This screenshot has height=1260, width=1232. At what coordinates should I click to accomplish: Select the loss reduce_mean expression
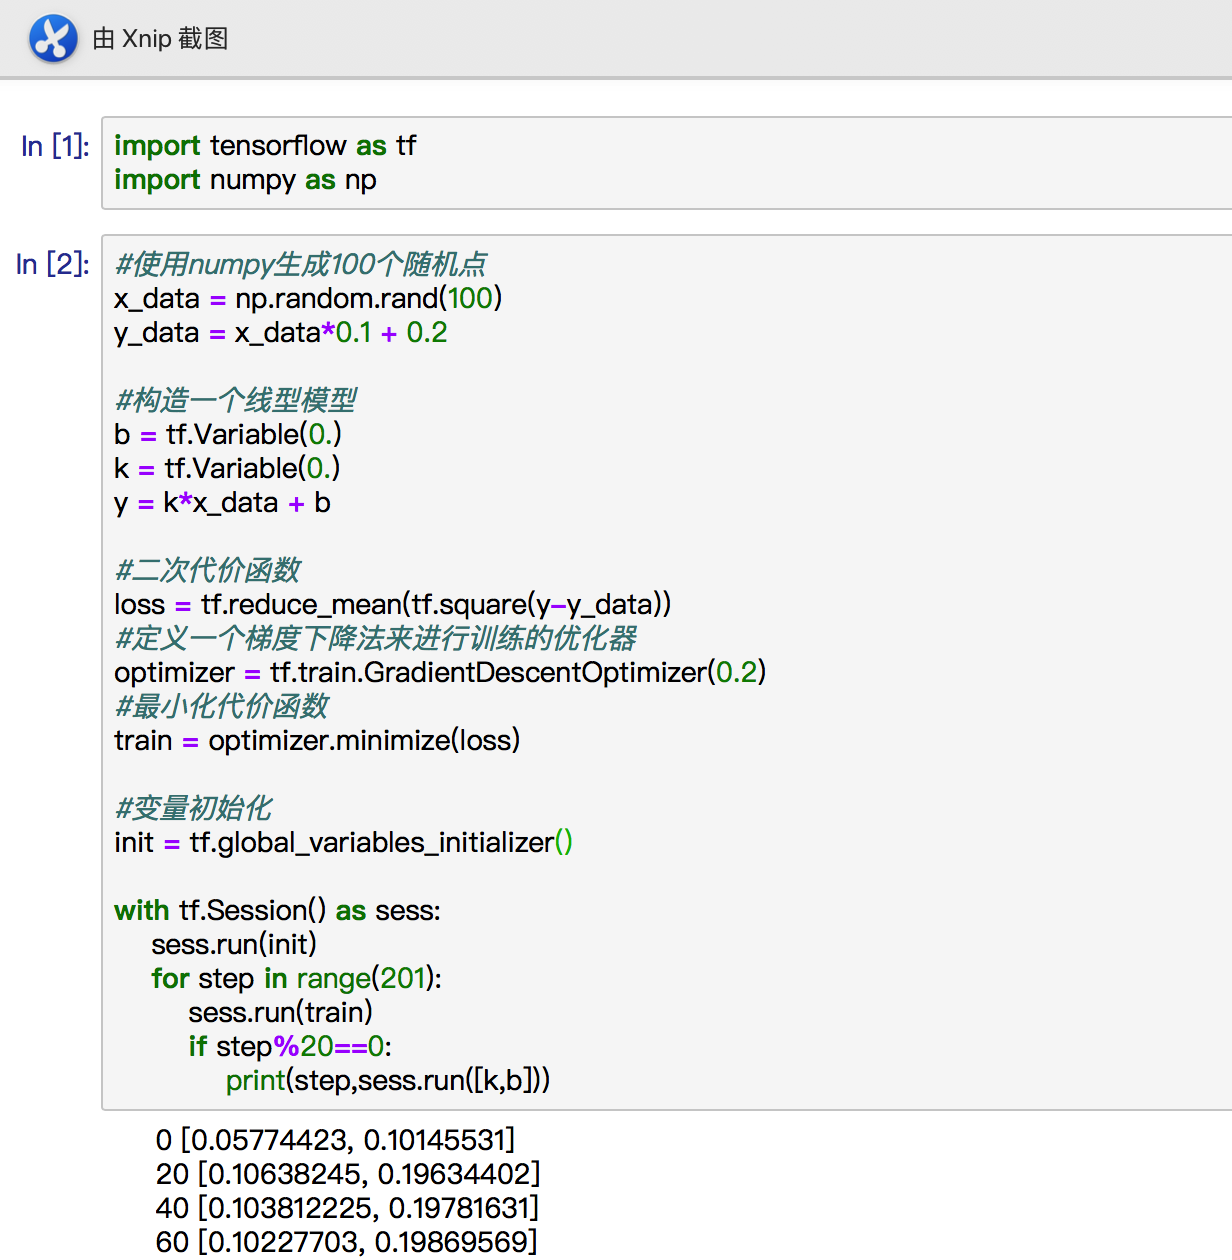pos(392,604)
